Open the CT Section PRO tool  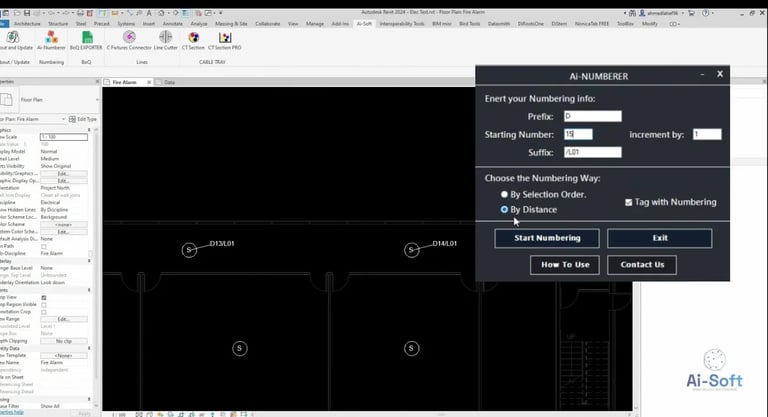pos(225,40)
